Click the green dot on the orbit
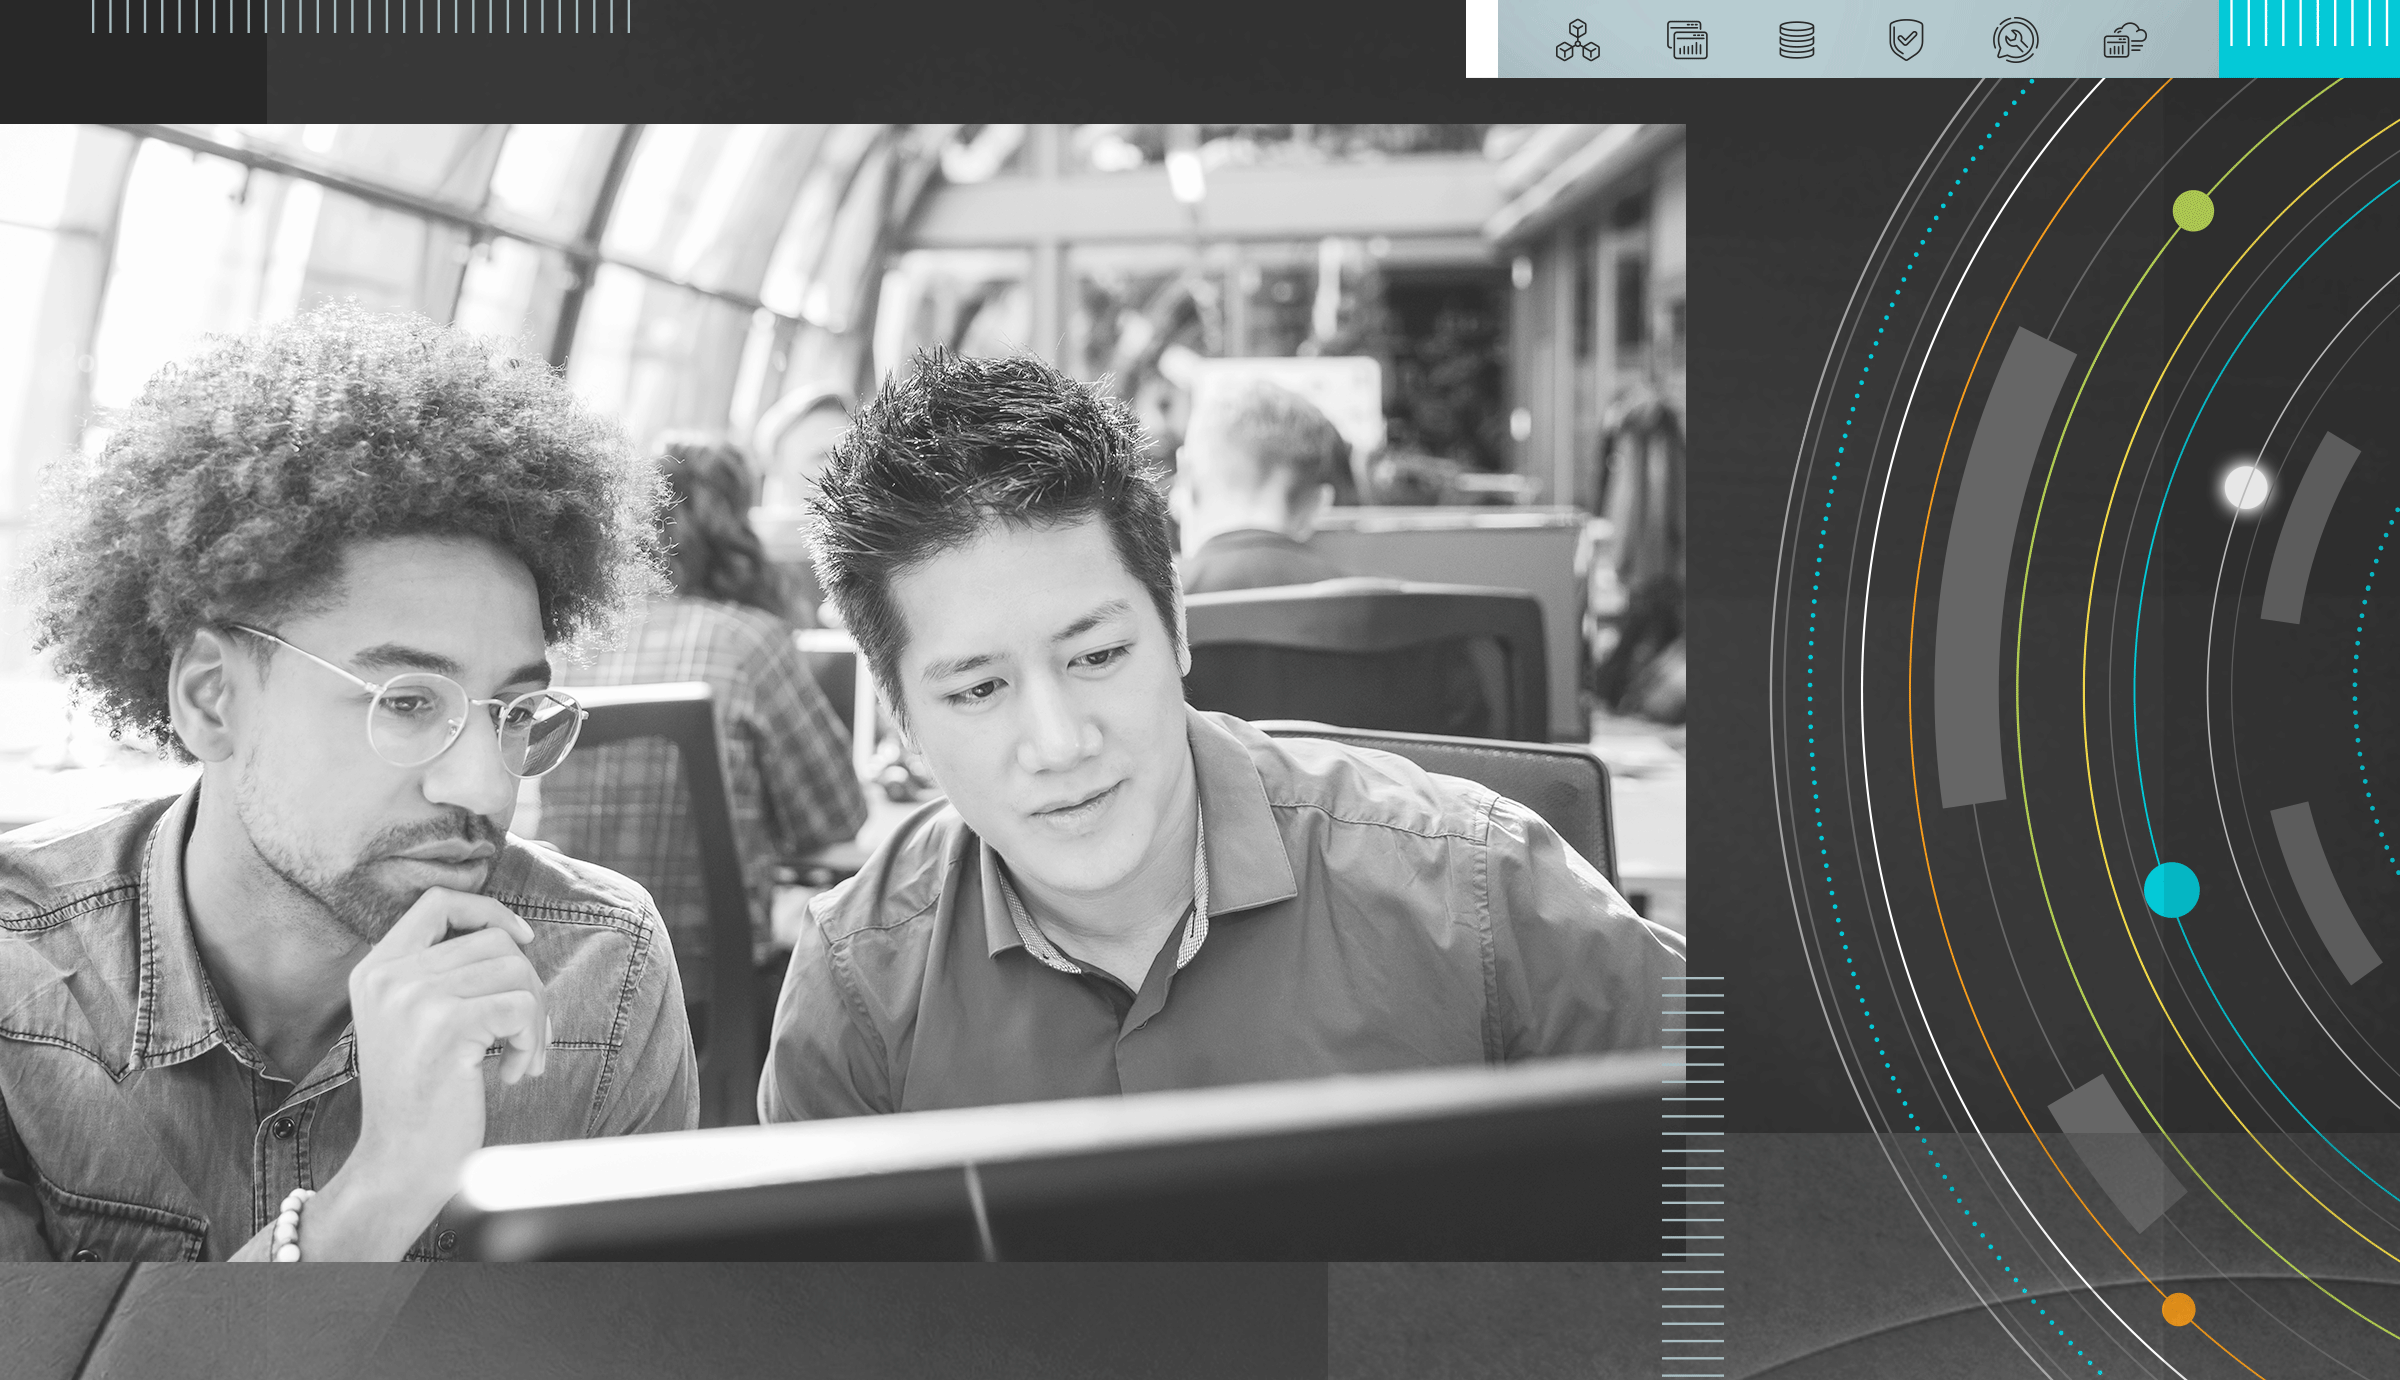 pos(2193,211)
